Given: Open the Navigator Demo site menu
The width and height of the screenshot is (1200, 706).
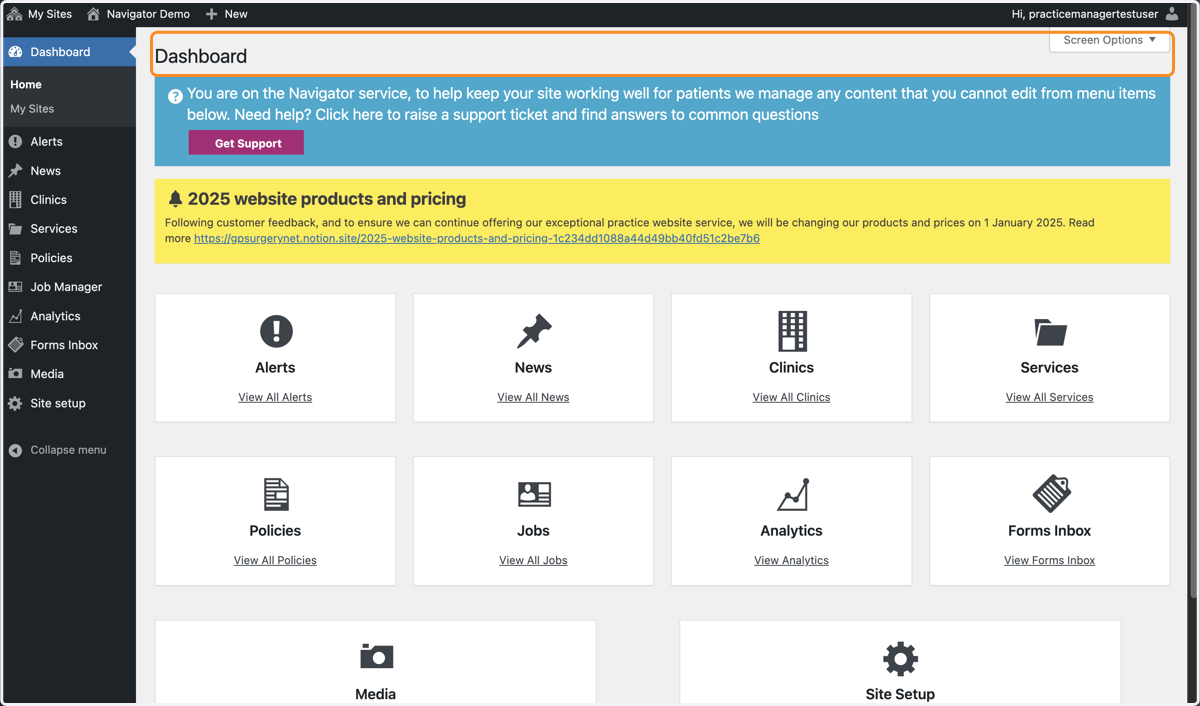Looking at the screenshot, I should pos(138,14).
